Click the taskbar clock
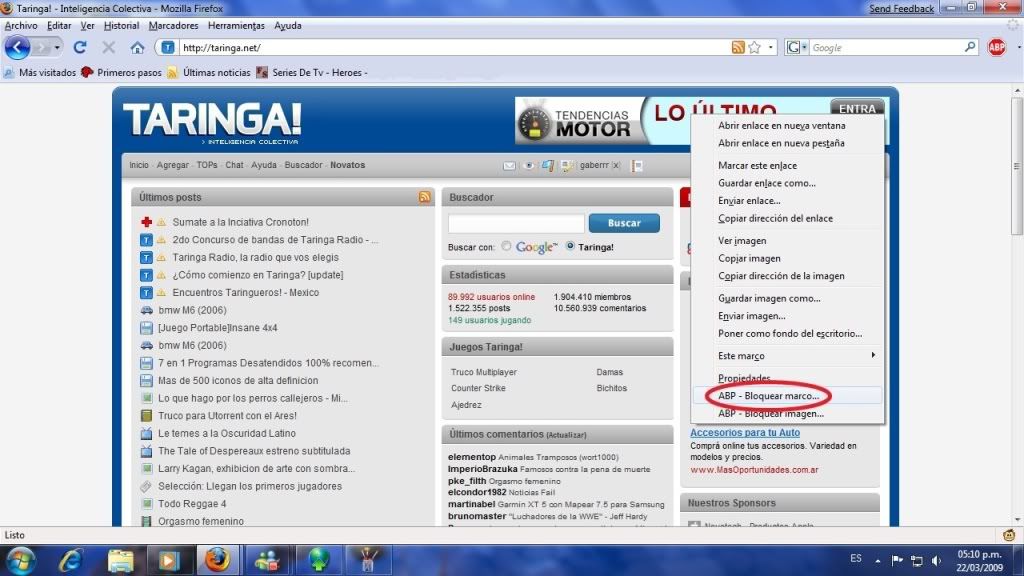Screen dimensions: 1024x576 click(979, 560)
